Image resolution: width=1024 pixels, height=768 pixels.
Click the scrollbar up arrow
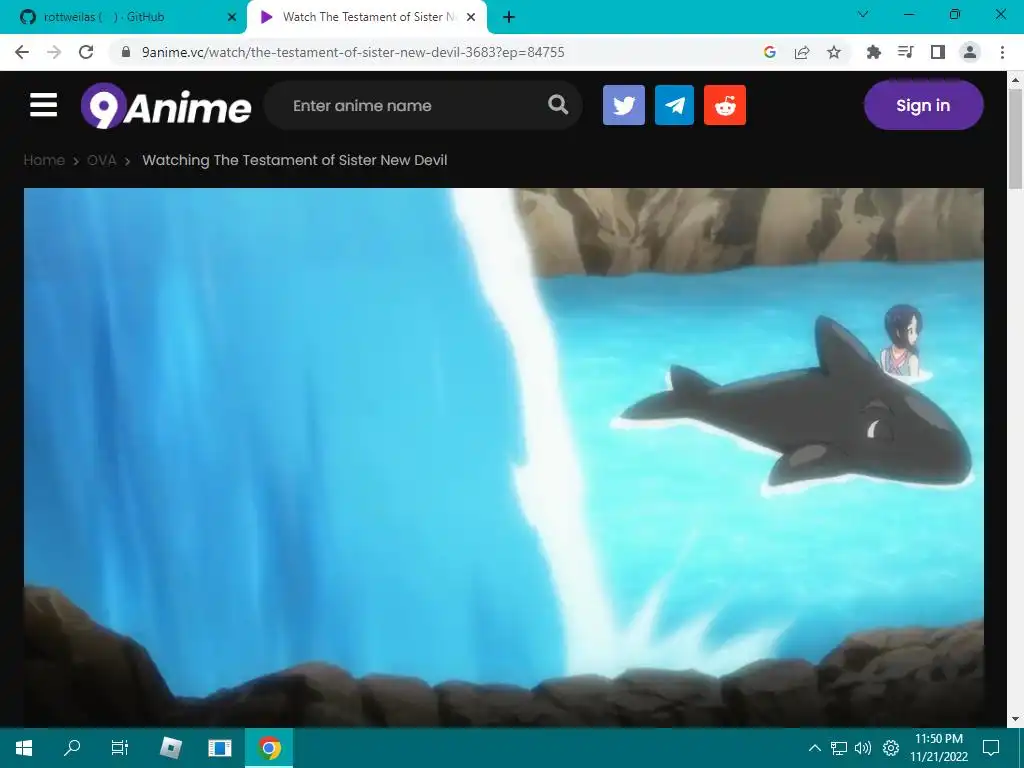pos(1015,80)
